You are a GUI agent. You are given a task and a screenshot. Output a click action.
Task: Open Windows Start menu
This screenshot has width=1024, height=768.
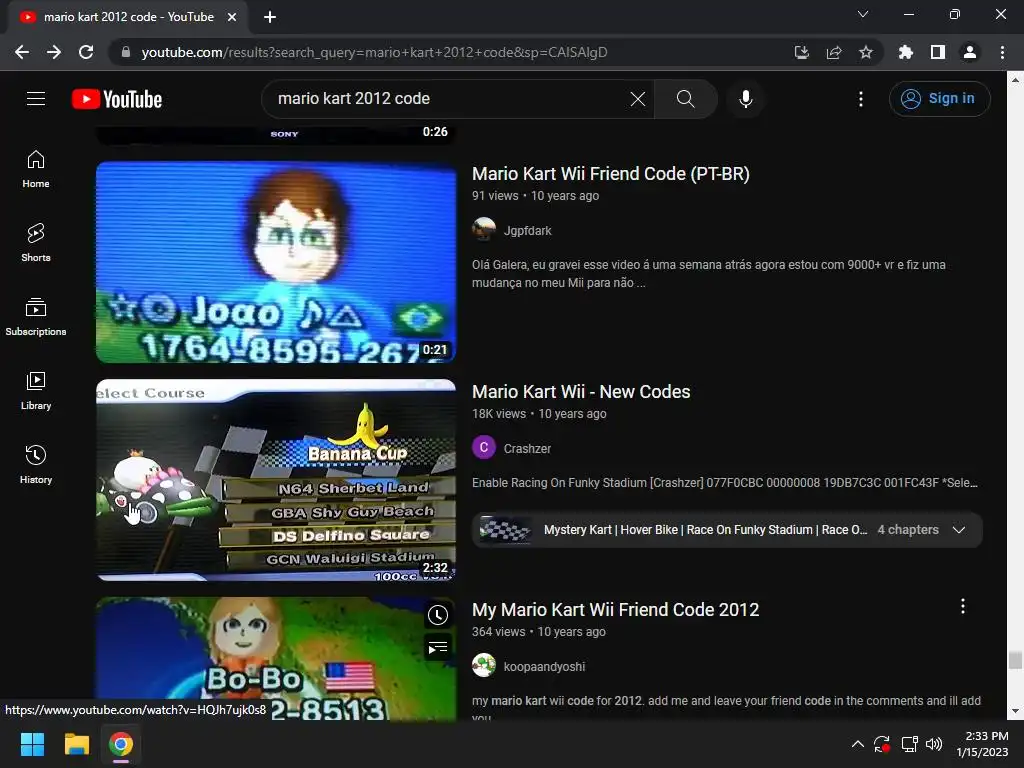[x=32, y=744]
